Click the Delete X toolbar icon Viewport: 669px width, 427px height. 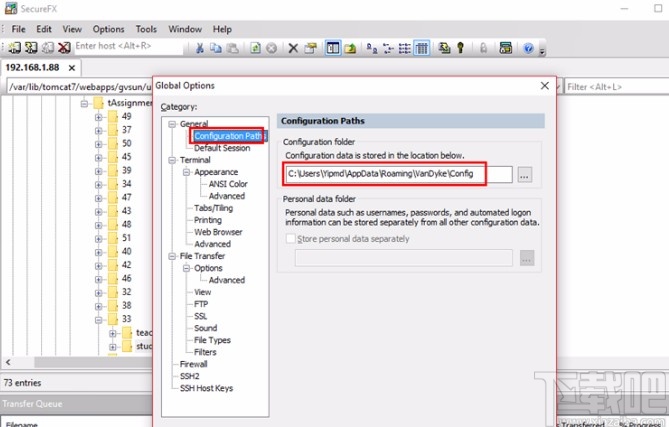(293, 47)
